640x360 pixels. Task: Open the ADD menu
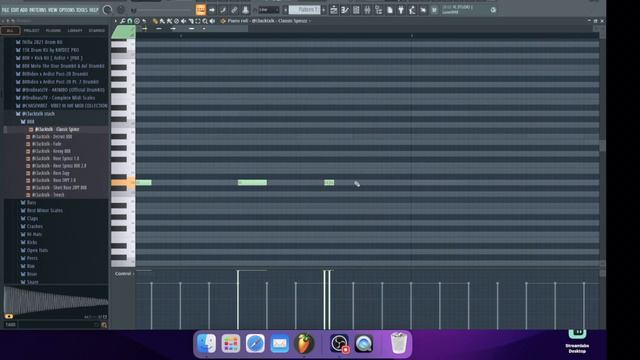(24, 10)
